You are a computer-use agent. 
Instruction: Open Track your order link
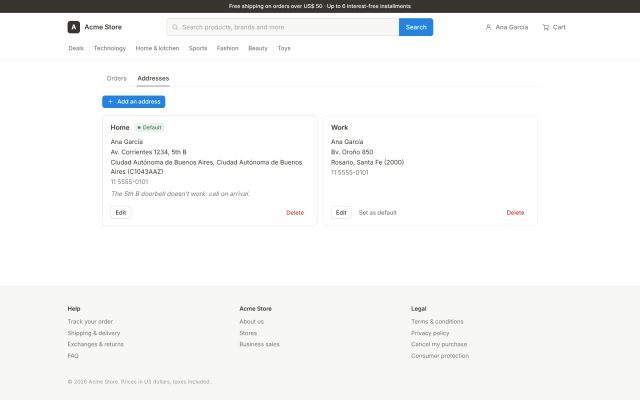point(90,322)
